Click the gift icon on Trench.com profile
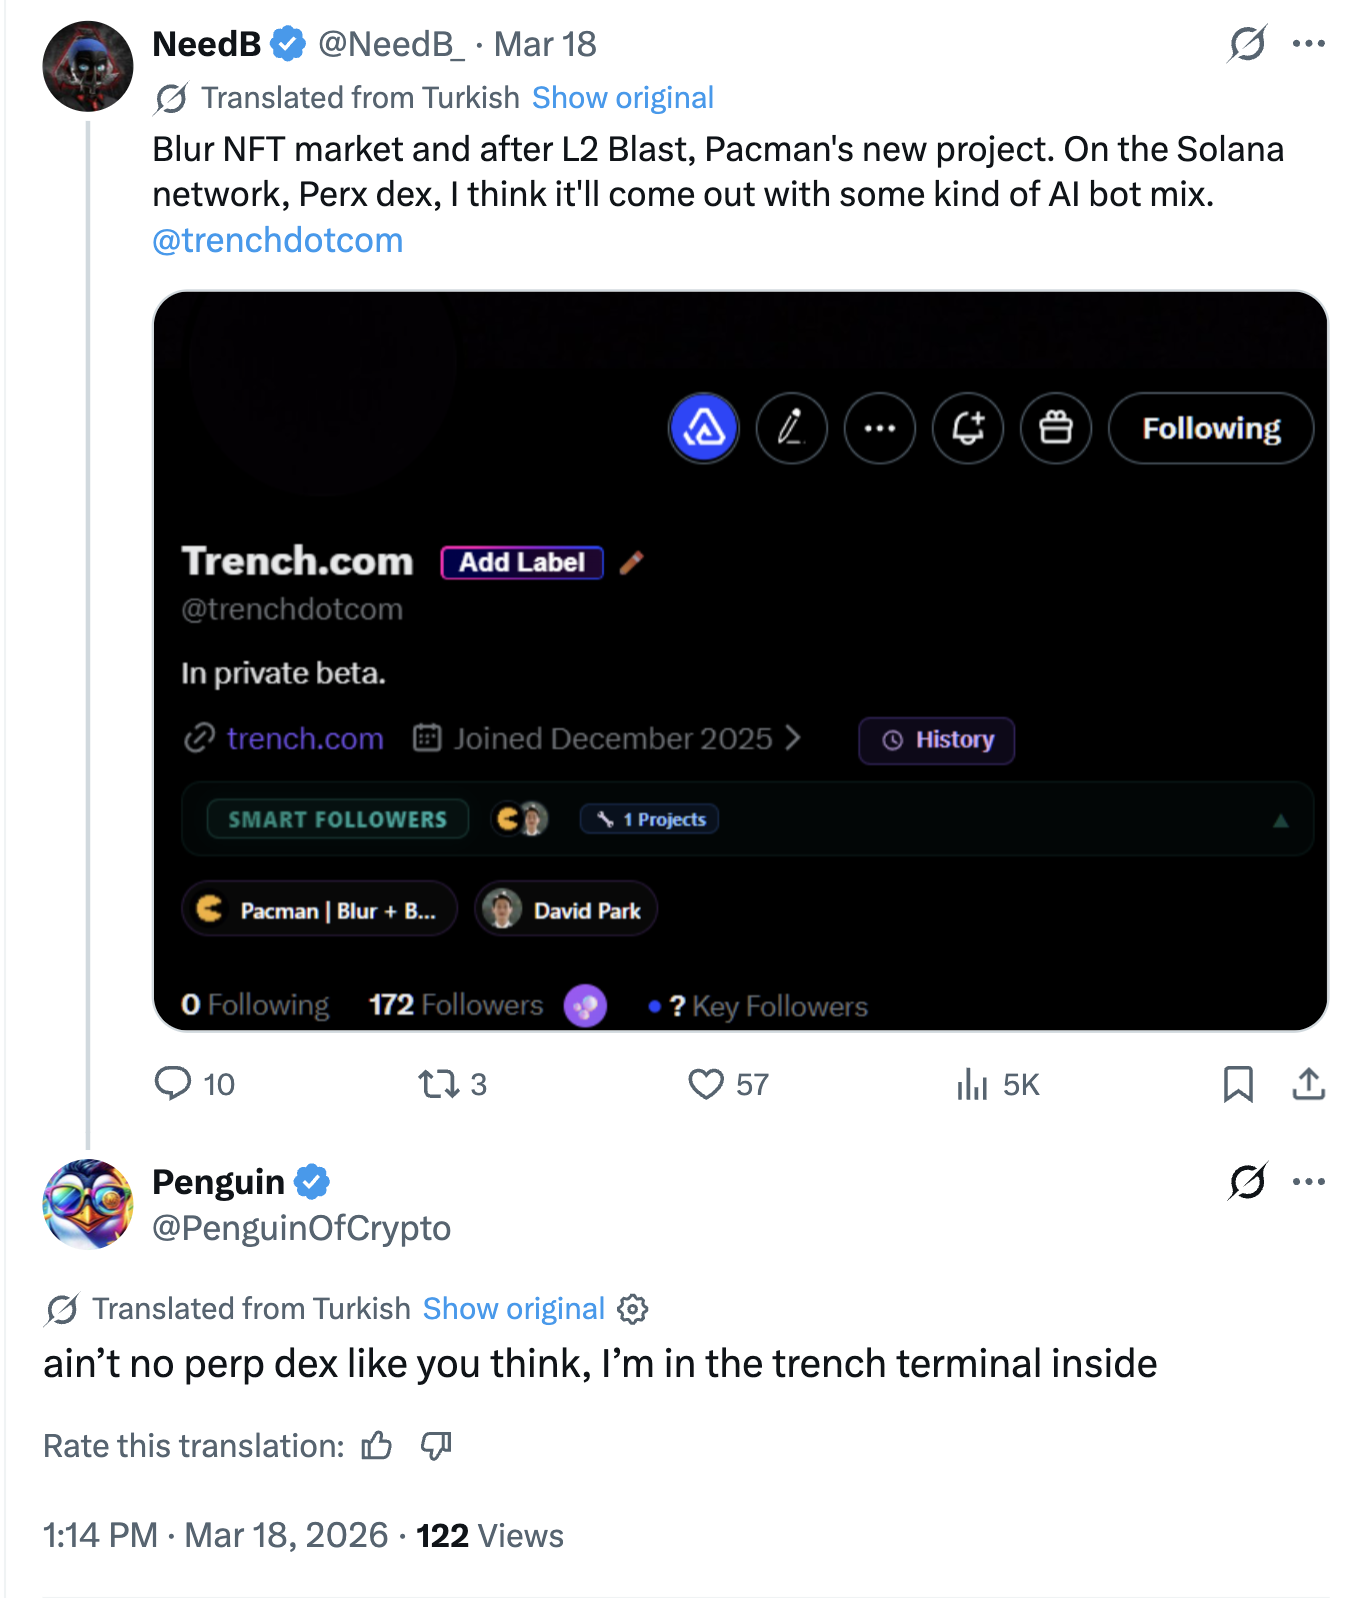 (1055, 428)
